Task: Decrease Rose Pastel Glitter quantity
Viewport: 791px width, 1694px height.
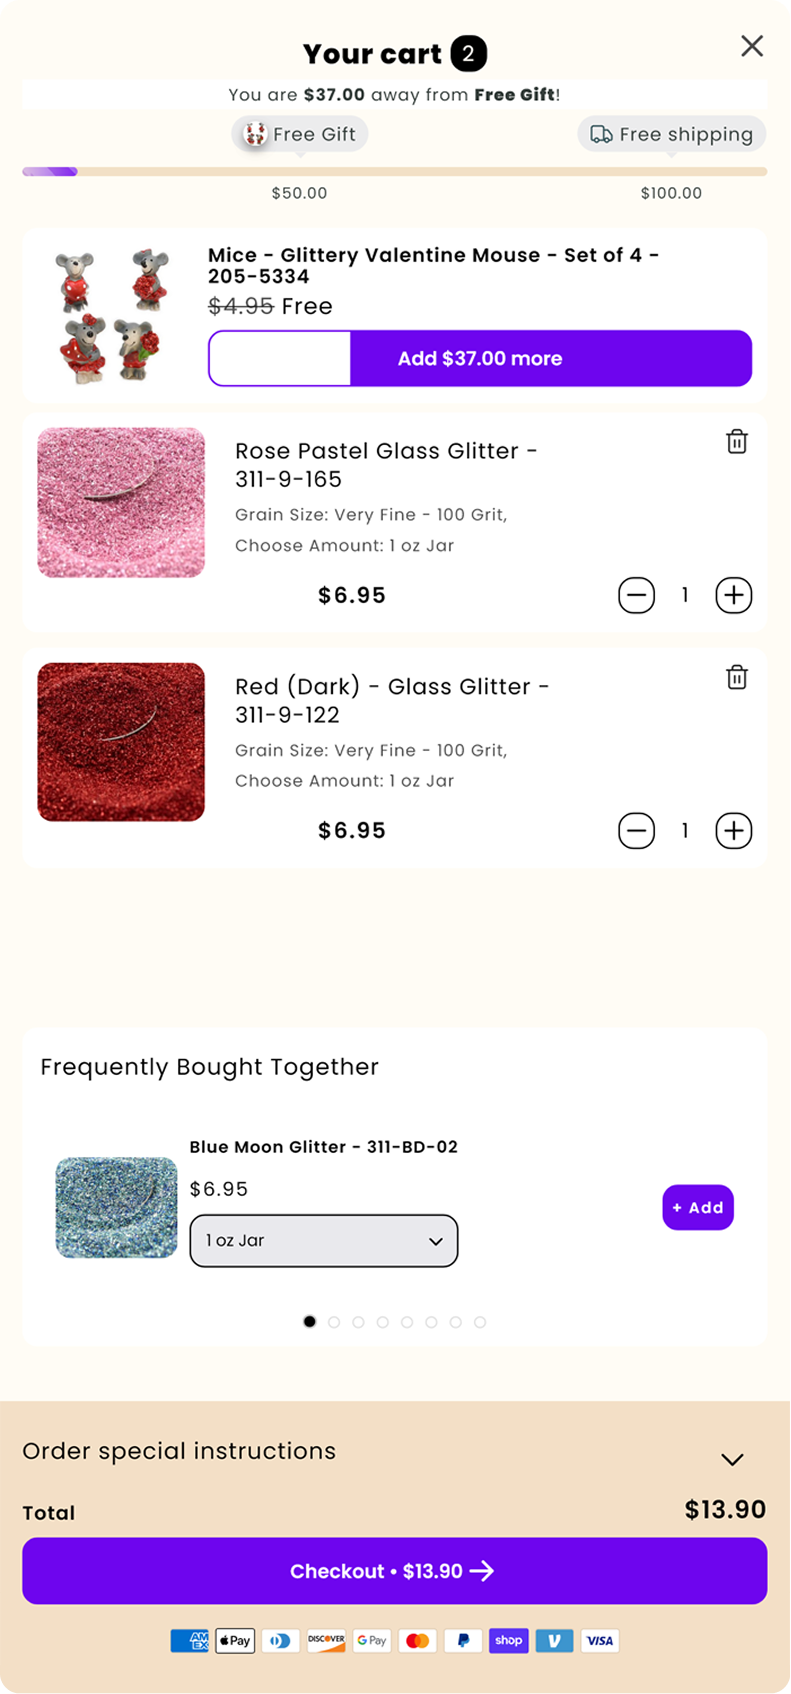Action: point(636,596)
